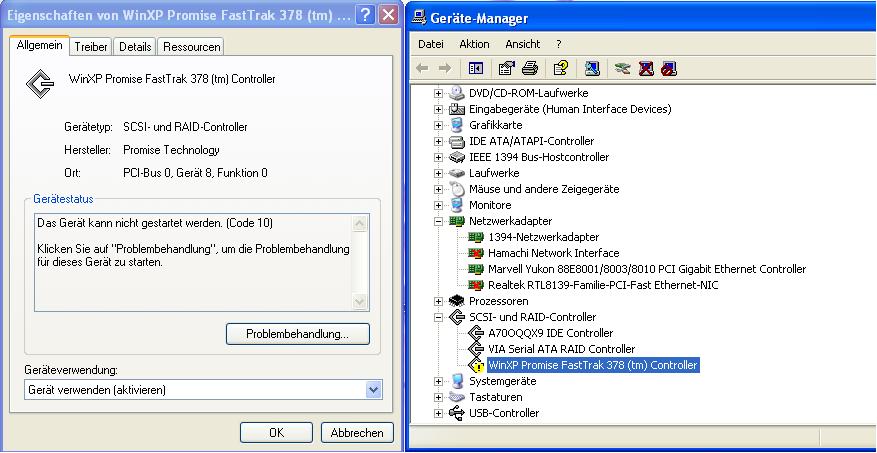Click the disabled Realtek RTL8139 adapter icon
This screenshot has height=453, width=877.
[x=476, y=285]
